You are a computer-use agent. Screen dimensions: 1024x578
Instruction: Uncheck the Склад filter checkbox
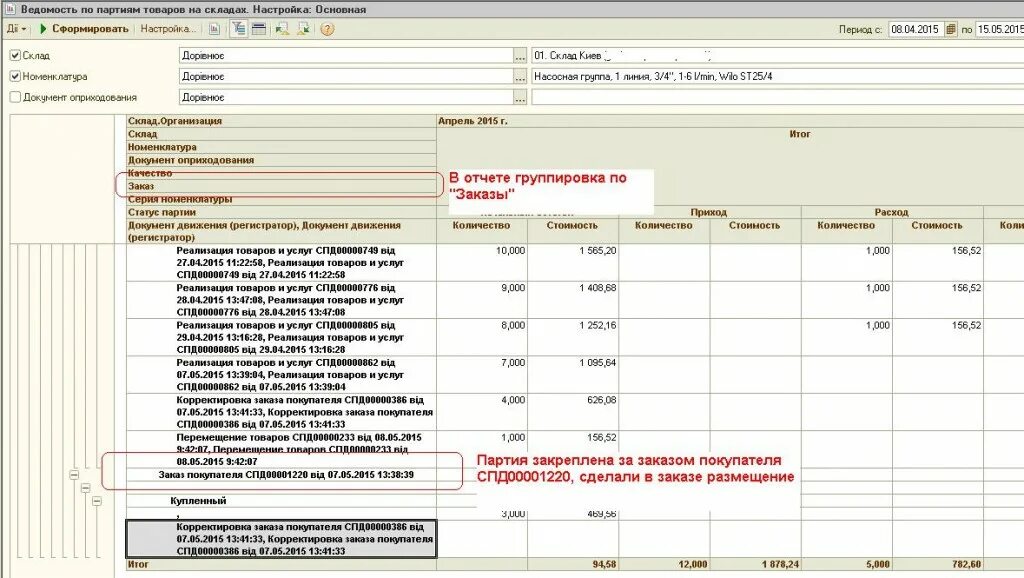click(x=15, y=56)
